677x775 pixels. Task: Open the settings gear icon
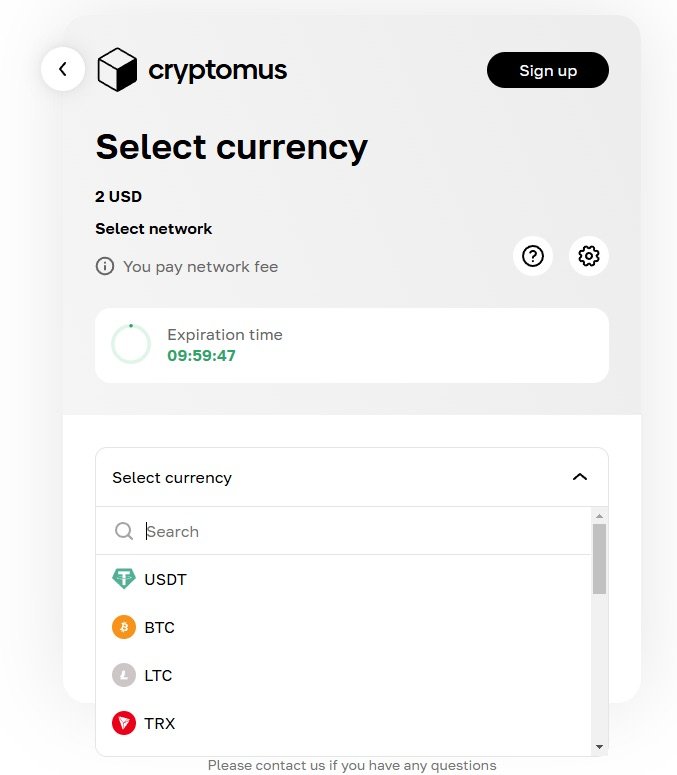click(589, 256)
